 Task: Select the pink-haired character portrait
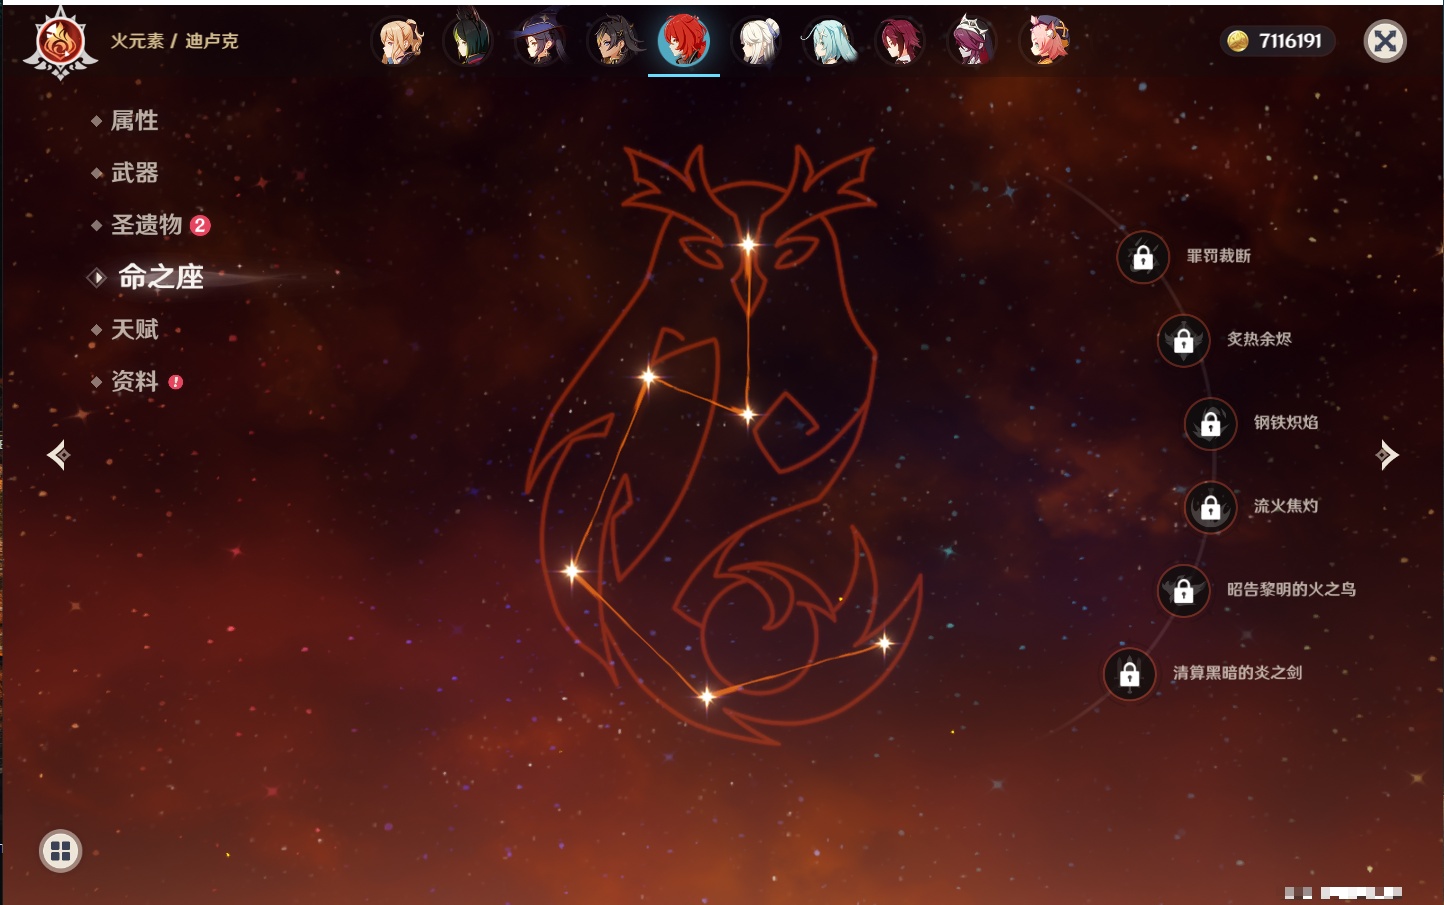tap(1044, 41)
